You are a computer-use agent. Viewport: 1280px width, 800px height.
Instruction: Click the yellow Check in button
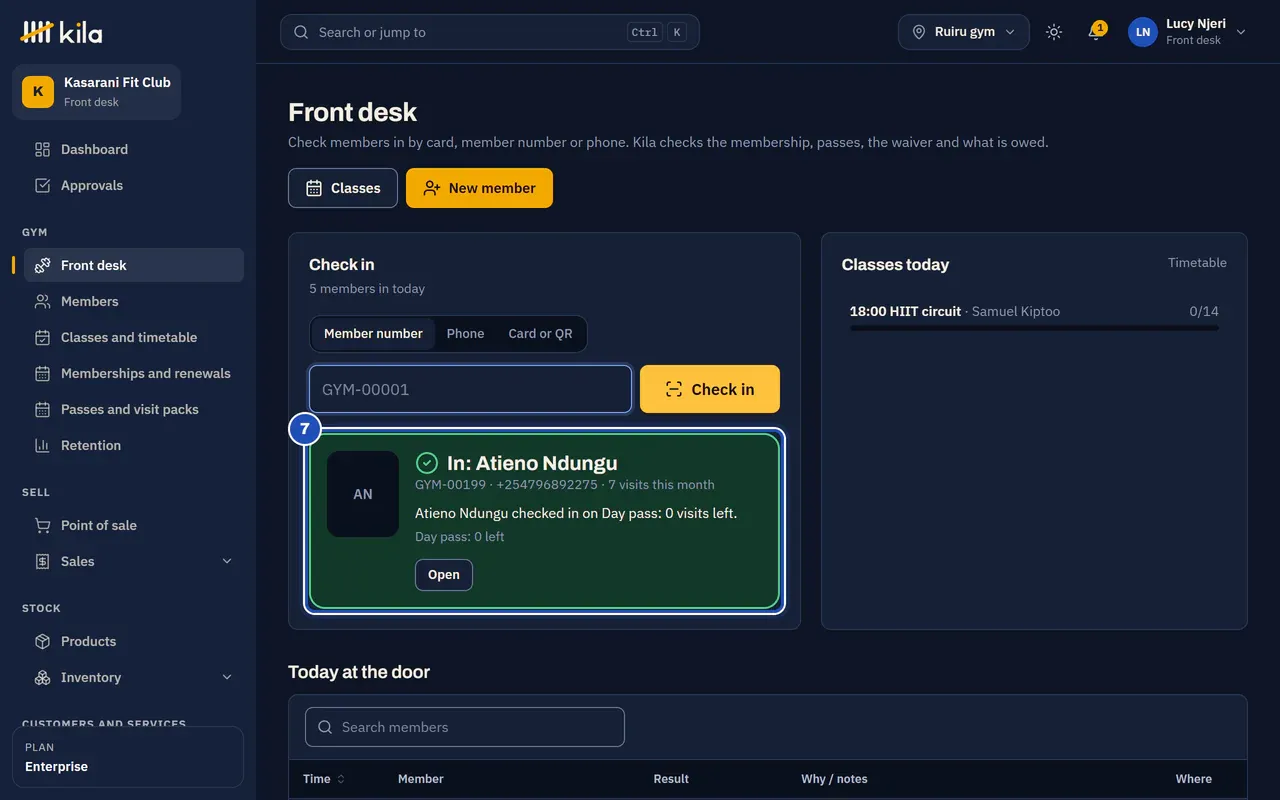[710, 389]
